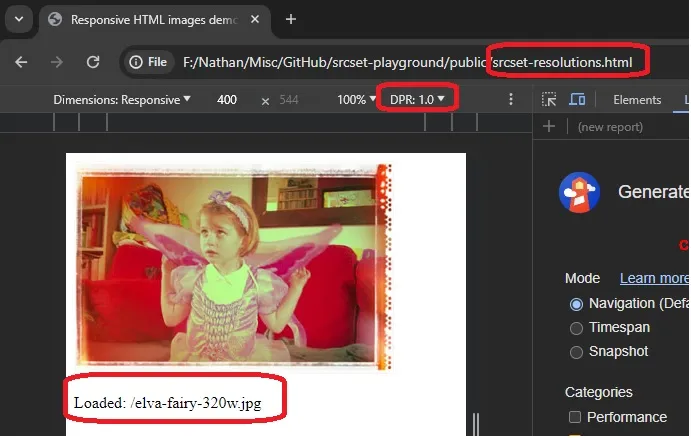Viewport: 691px width, 438px height.
Task: Select the Responsive HTML images demo tab
Action: pyautogui.click(x=154, y=20)
